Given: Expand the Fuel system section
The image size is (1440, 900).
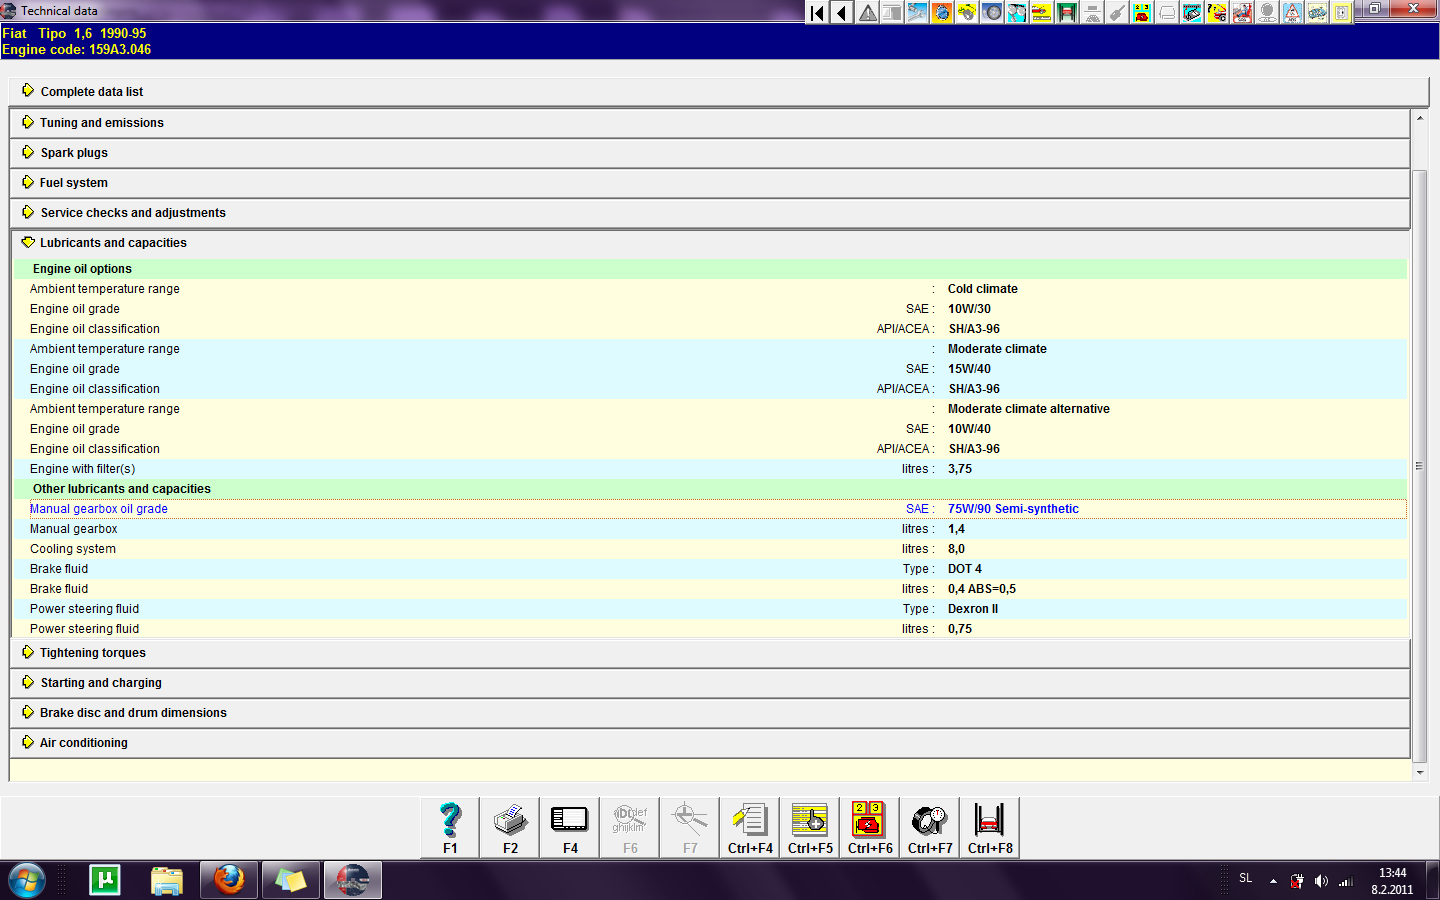Looking at the screenshot, I should pos(710,183).
